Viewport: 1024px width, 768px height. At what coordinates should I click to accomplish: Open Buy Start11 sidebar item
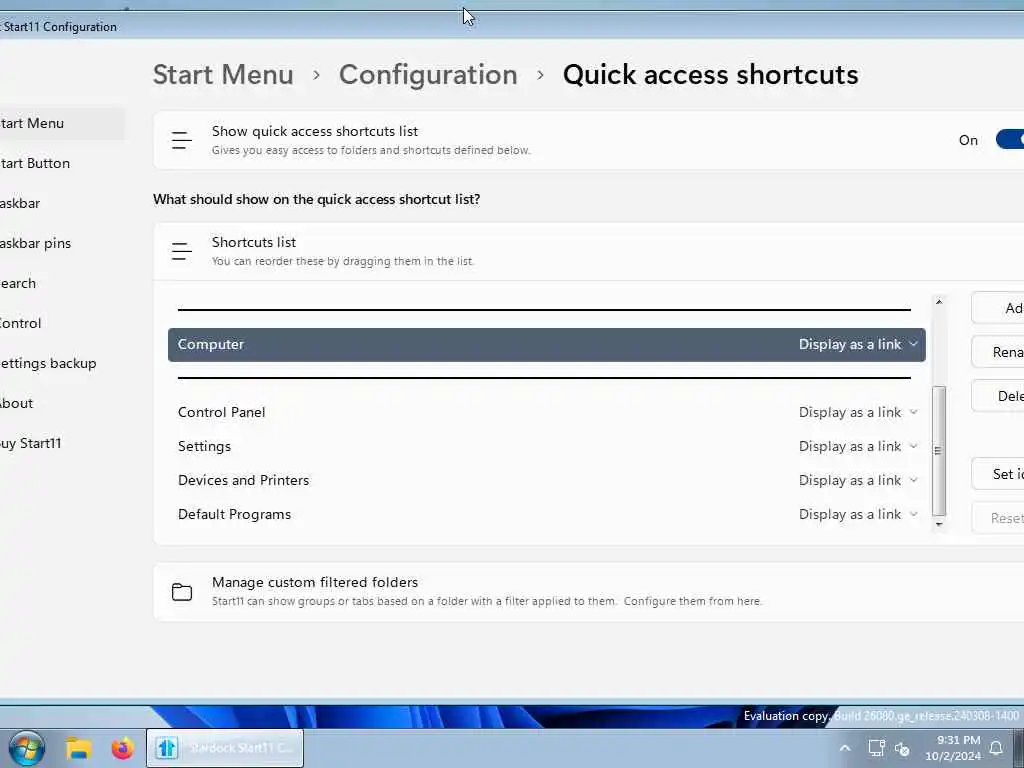tap(61, 443)
